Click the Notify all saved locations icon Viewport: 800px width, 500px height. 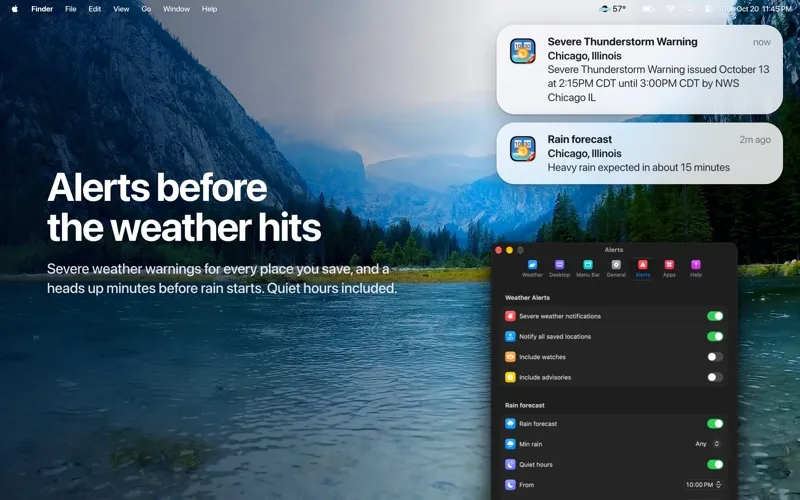pyautogui.click(x=510, y=336)
